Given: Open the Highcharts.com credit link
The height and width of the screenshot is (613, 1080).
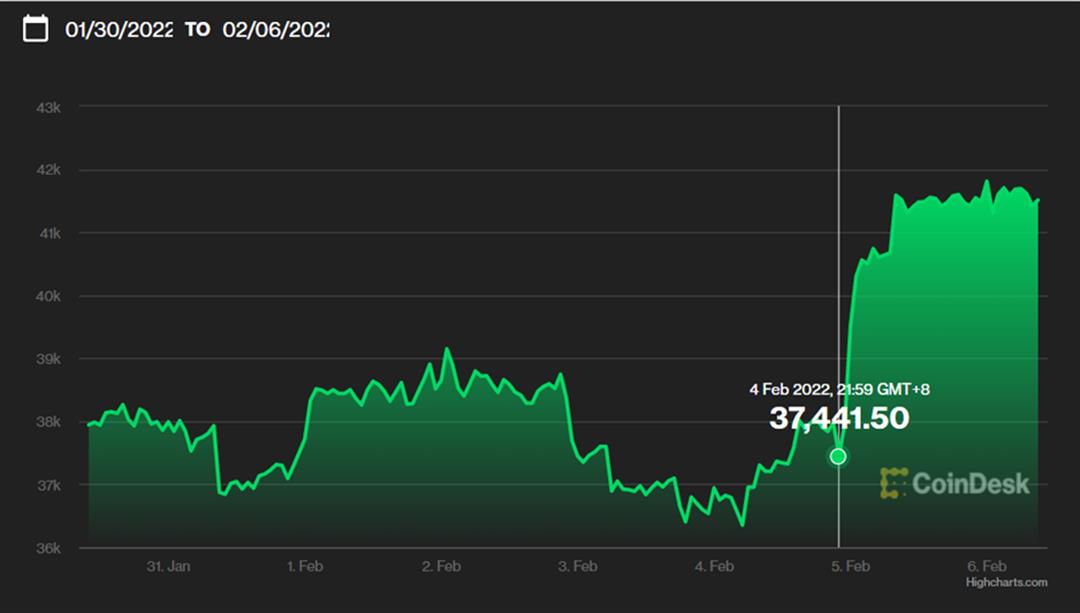Looking at the screenshot, I should (x=1006, y=582).
